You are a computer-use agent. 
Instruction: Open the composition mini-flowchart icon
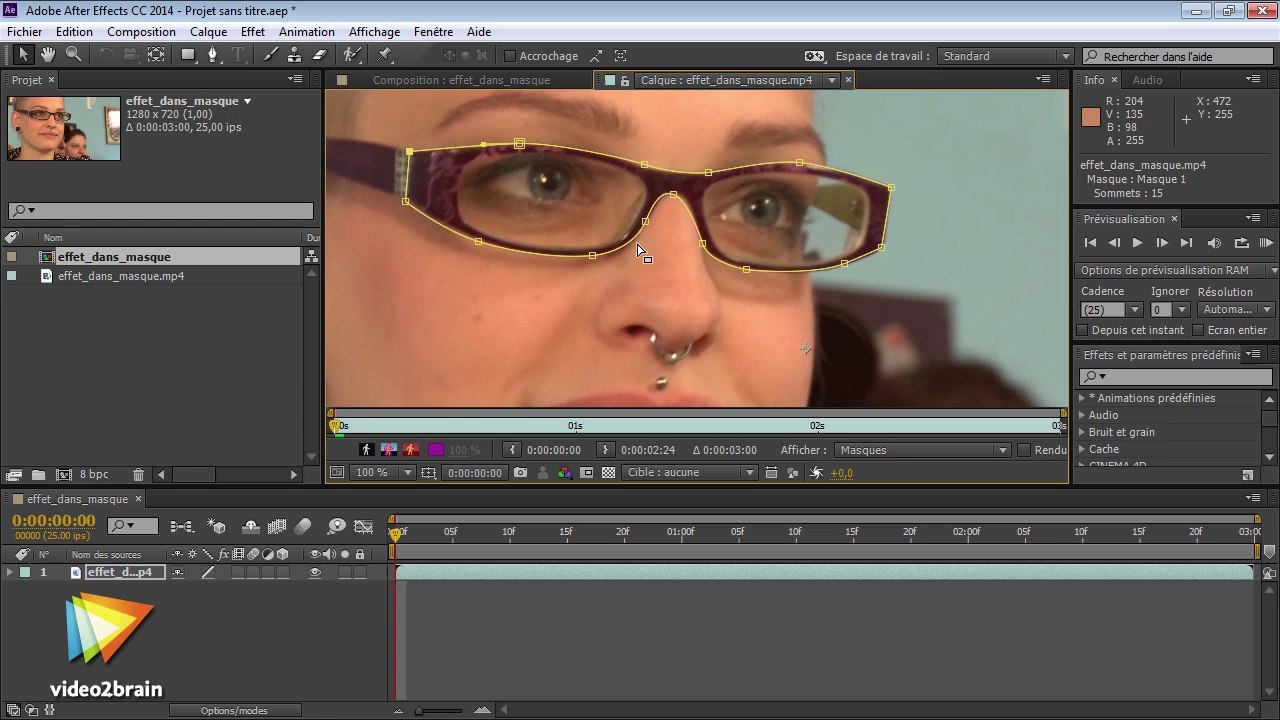coord(182,526)
